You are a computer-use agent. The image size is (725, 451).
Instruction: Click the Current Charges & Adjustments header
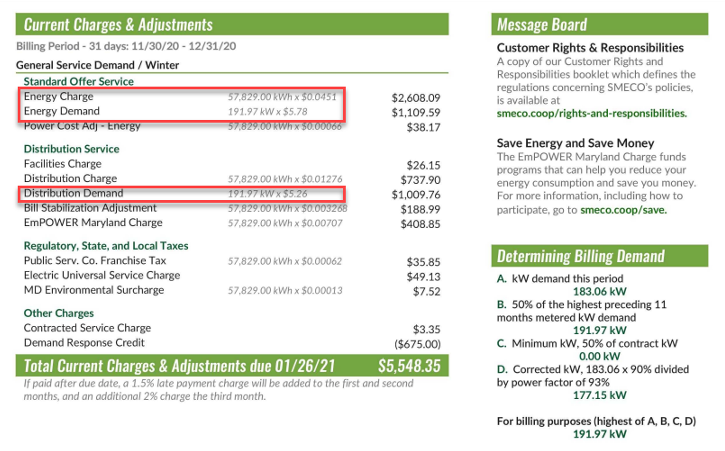(118, 24)
